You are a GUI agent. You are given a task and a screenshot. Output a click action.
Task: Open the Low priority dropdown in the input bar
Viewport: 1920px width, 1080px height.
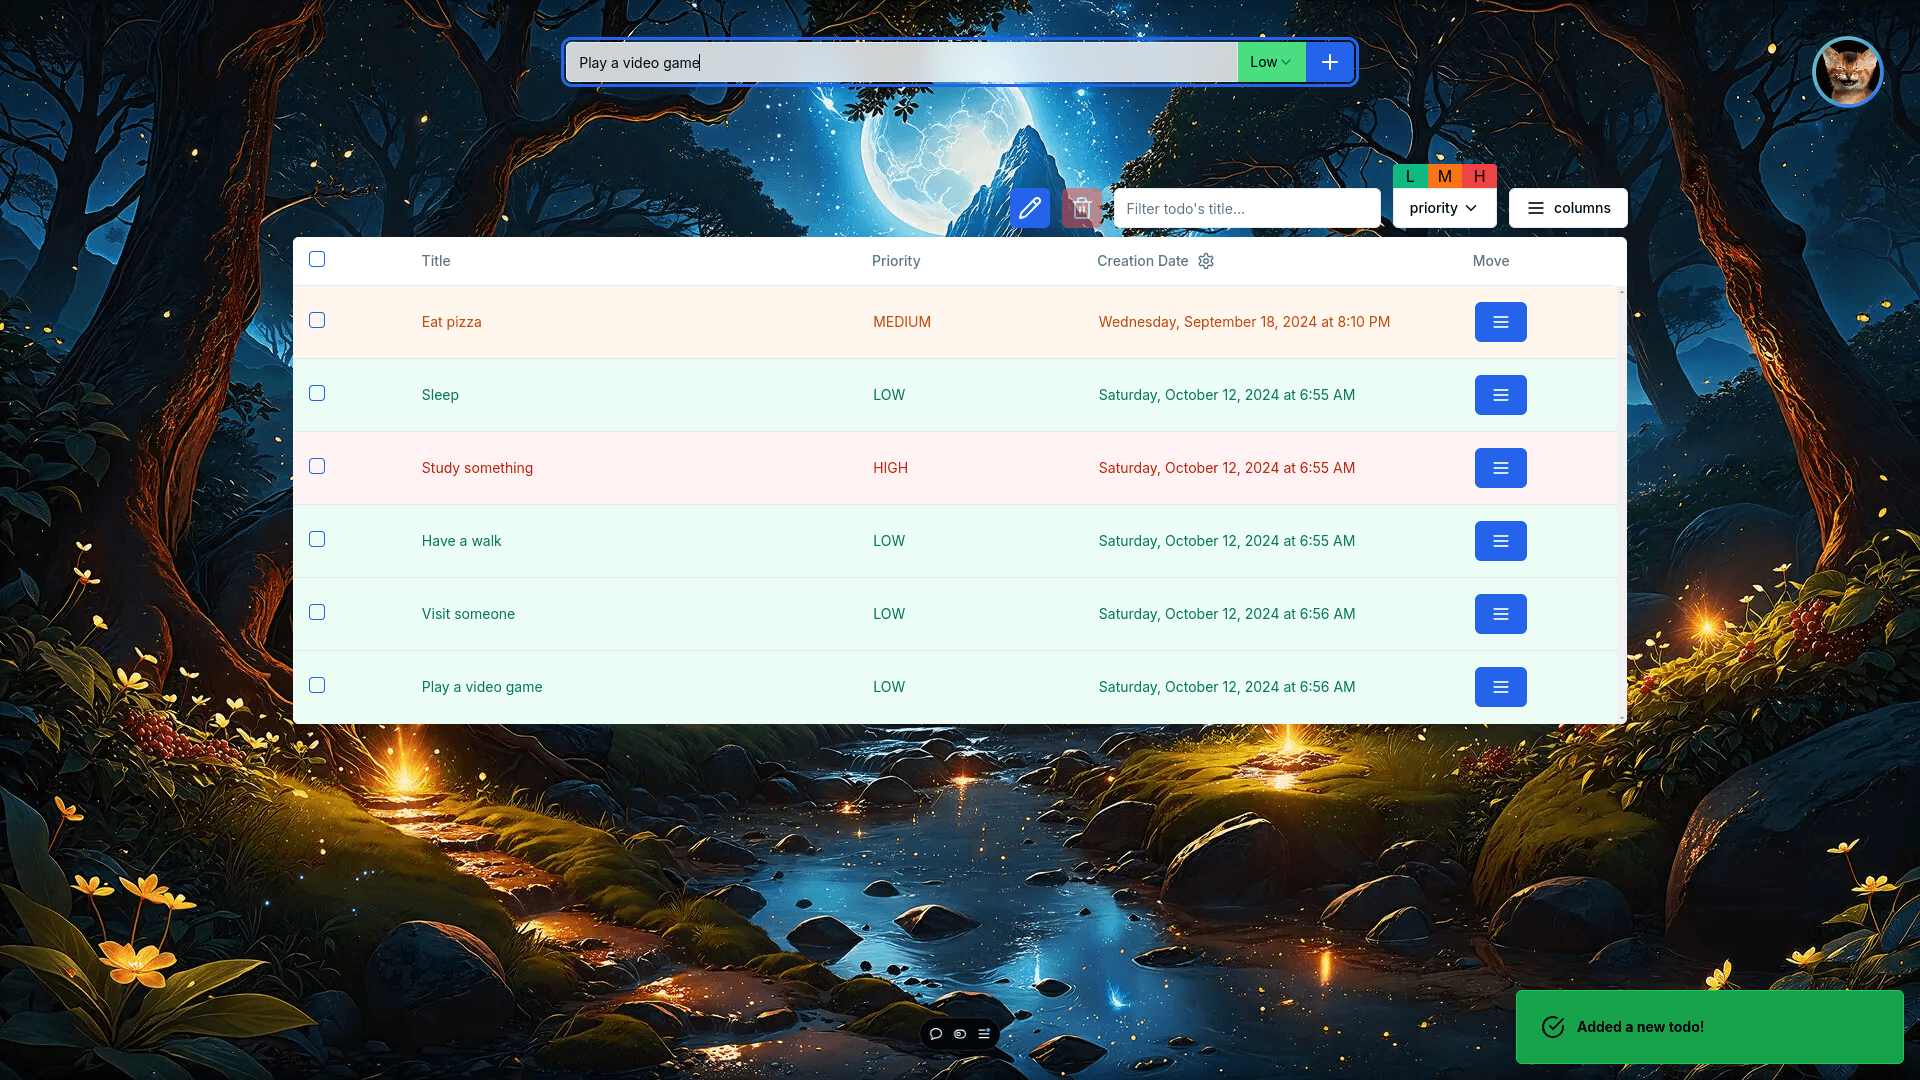tap(1270, 62)
